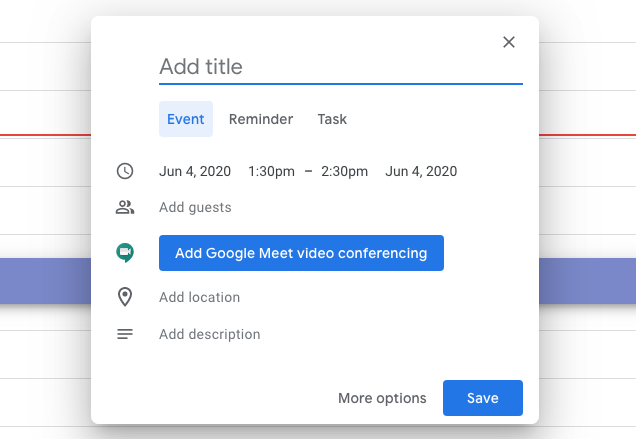Close the event creation dialog
Viewport: 636px width, 439px height.
point(509,42)
